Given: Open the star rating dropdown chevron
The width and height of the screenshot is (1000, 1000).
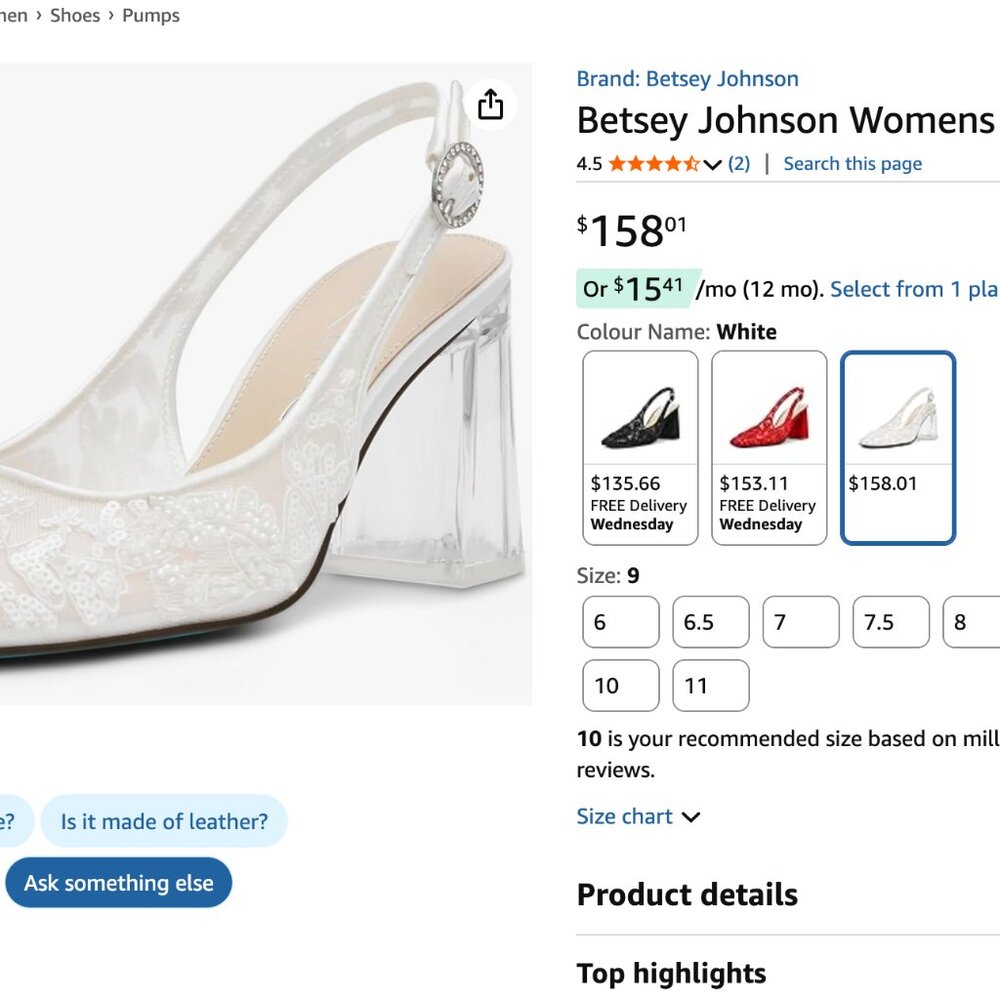Looking at the screenshot, I should click(x=712, y=165).
